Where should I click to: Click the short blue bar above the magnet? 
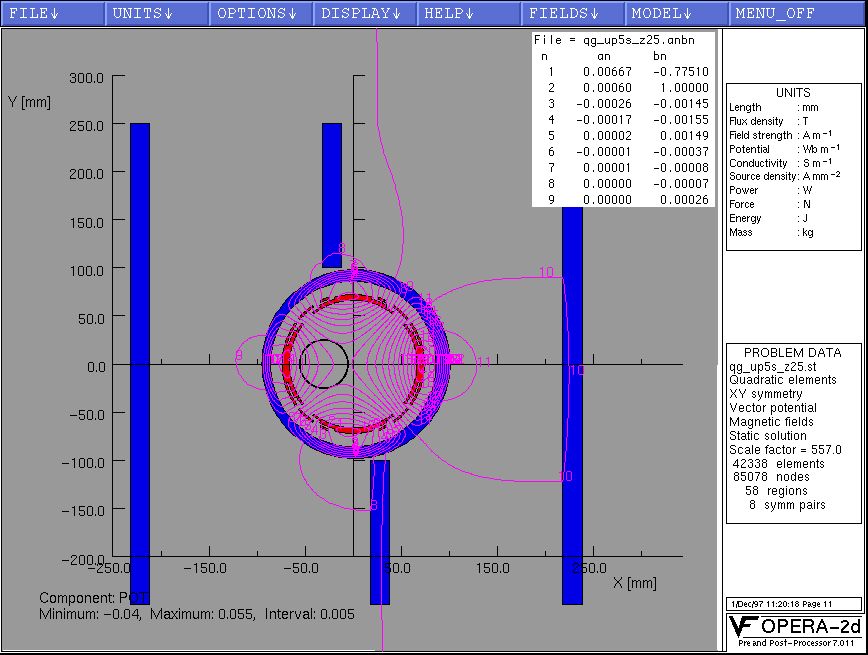pos(332,195)
